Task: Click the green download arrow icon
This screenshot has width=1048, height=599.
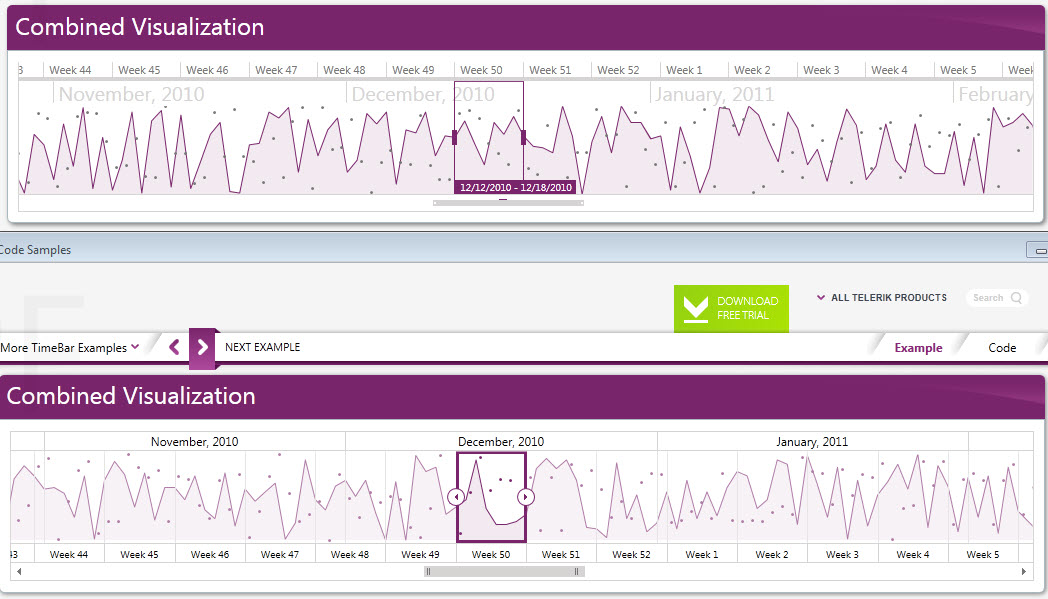Action: [695, 308]
